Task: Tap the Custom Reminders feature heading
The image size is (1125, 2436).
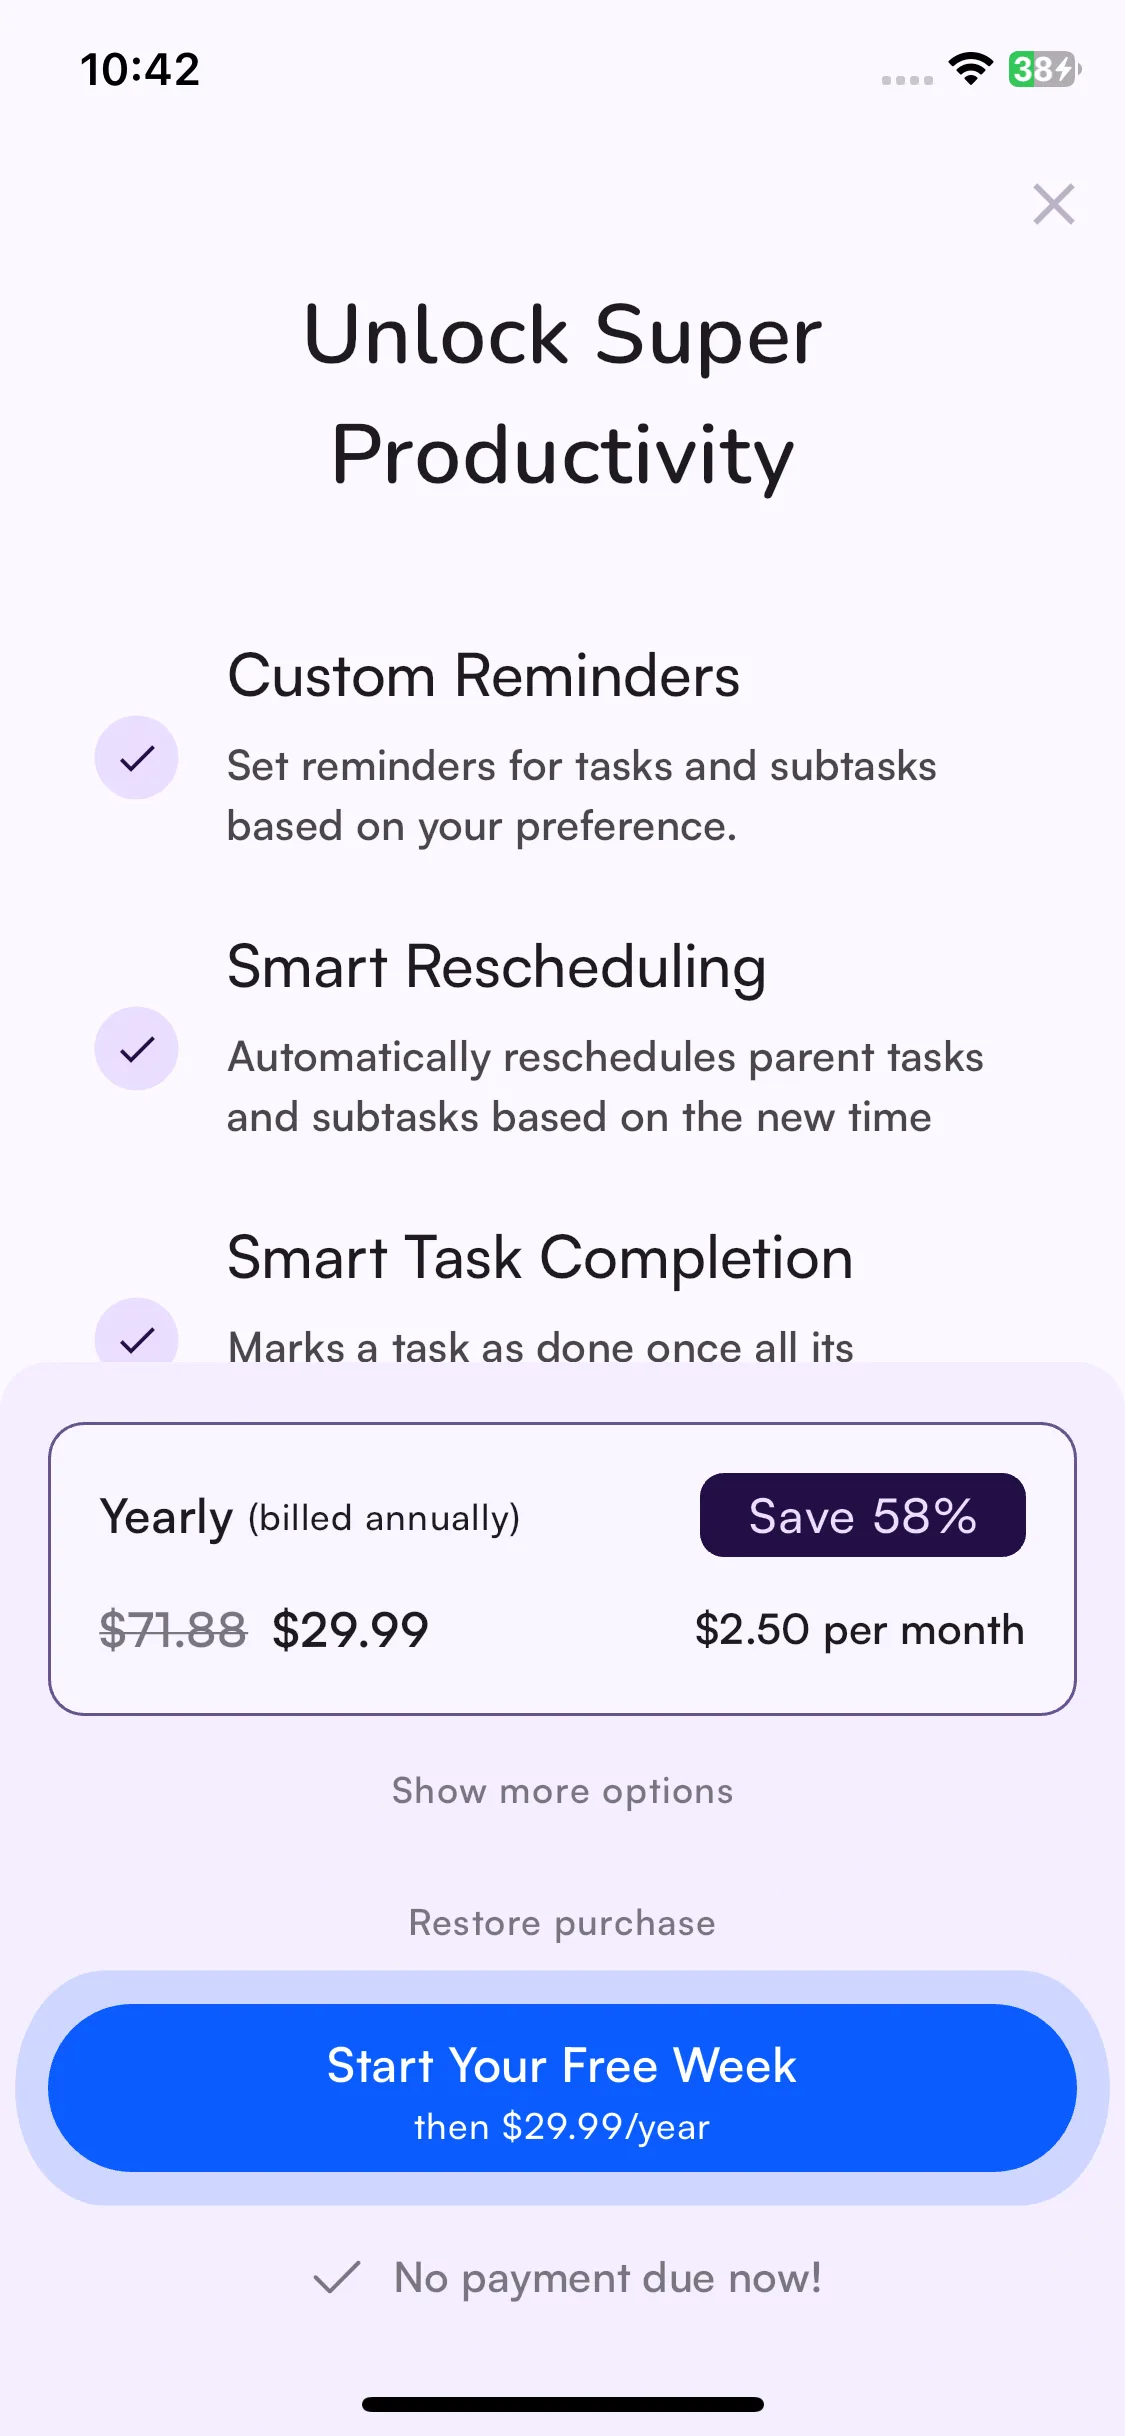Action: coord(484,676)
